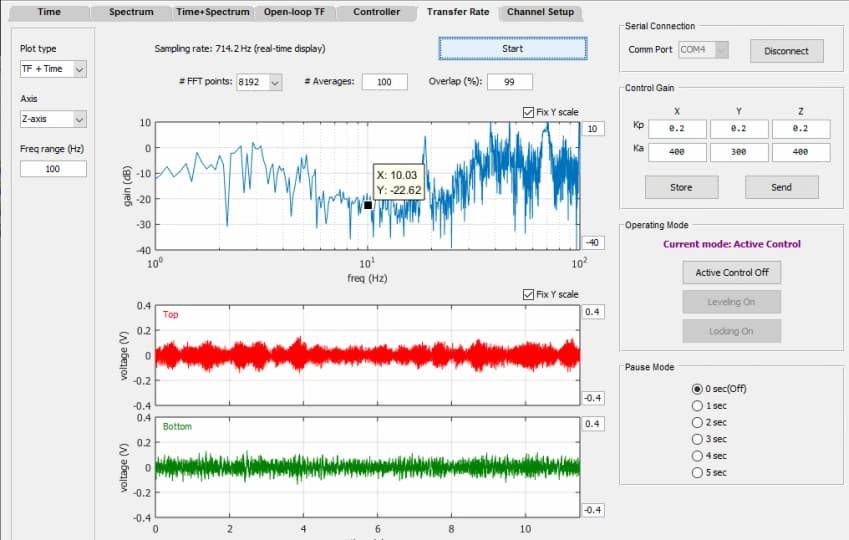The height and width of the screenshot is (540, 849).
Task: Select the 0 sec(Off) pause option
Action: coord(697,389)
